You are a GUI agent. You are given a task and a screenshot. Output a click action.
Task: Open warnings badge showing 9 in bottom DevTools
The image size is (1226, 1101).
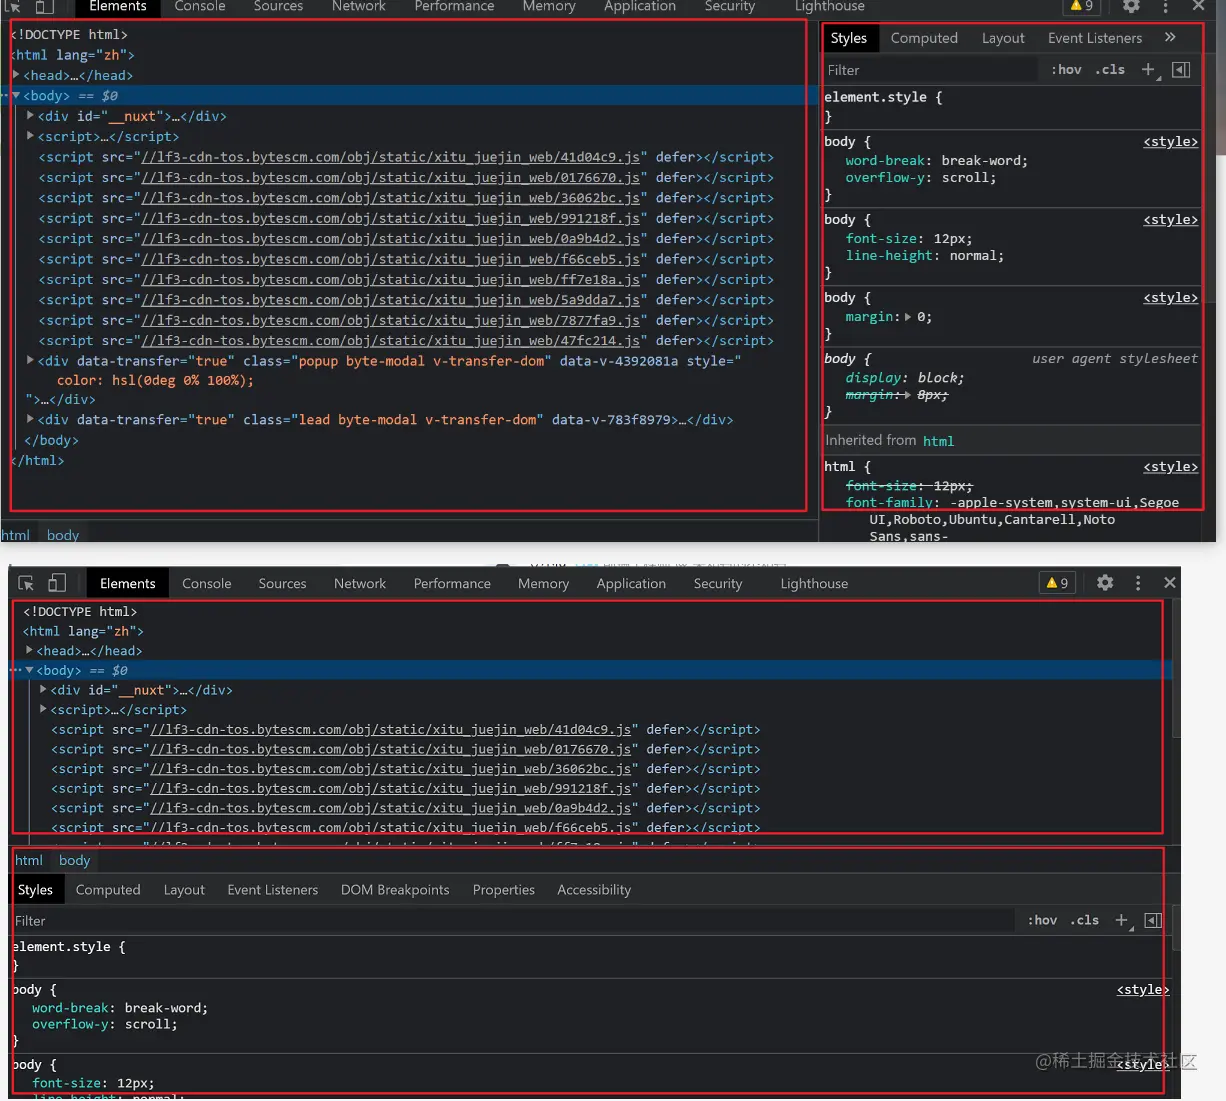pos(1058,583)
